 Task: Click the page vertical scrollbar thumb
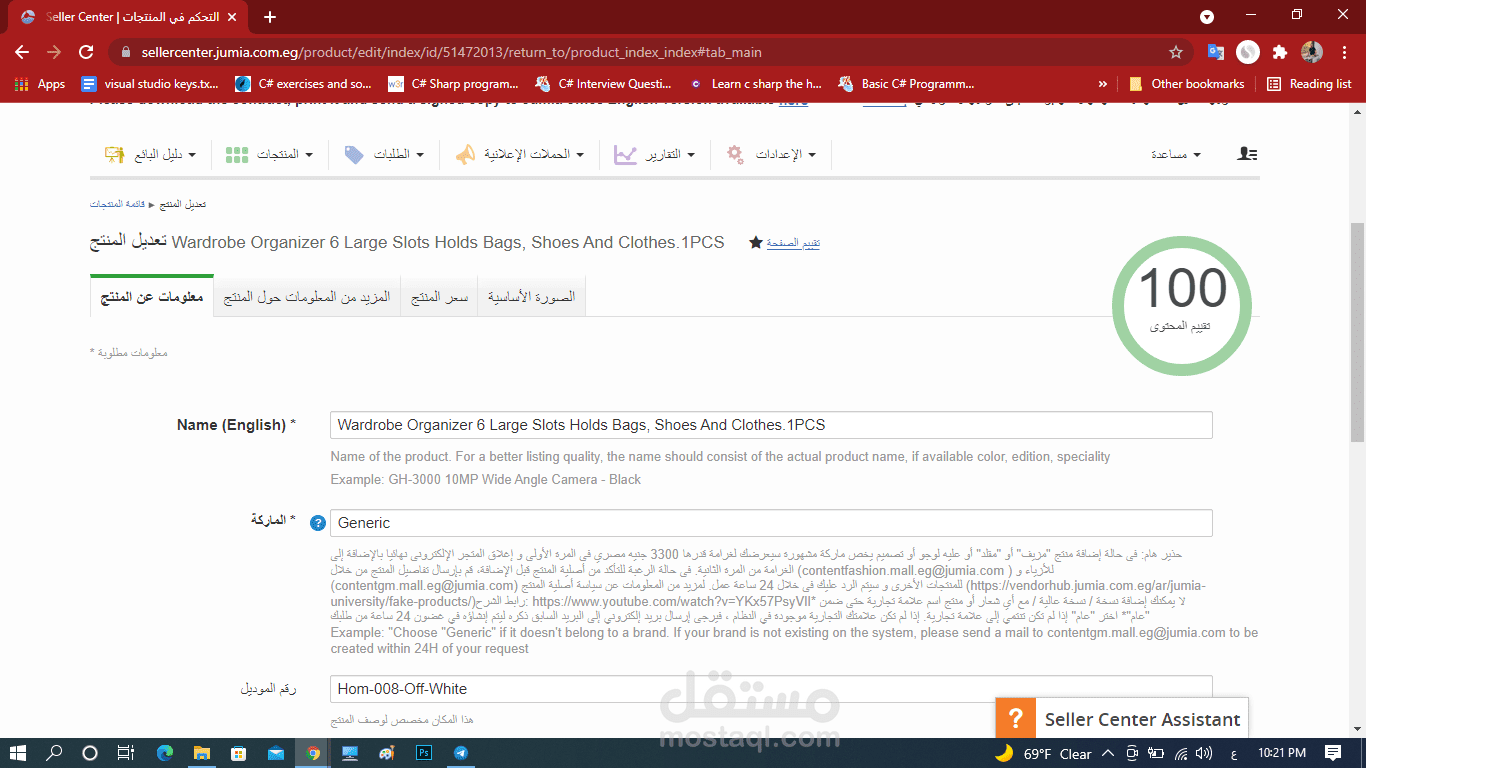pos(1357,332)
